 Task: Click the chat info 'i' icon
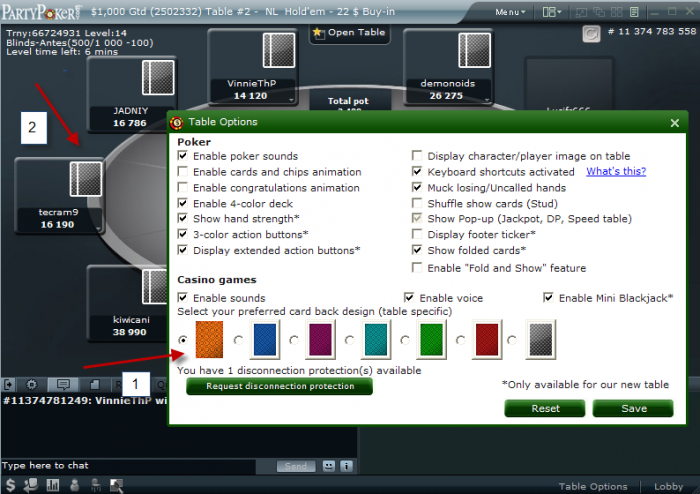[346, 466]
